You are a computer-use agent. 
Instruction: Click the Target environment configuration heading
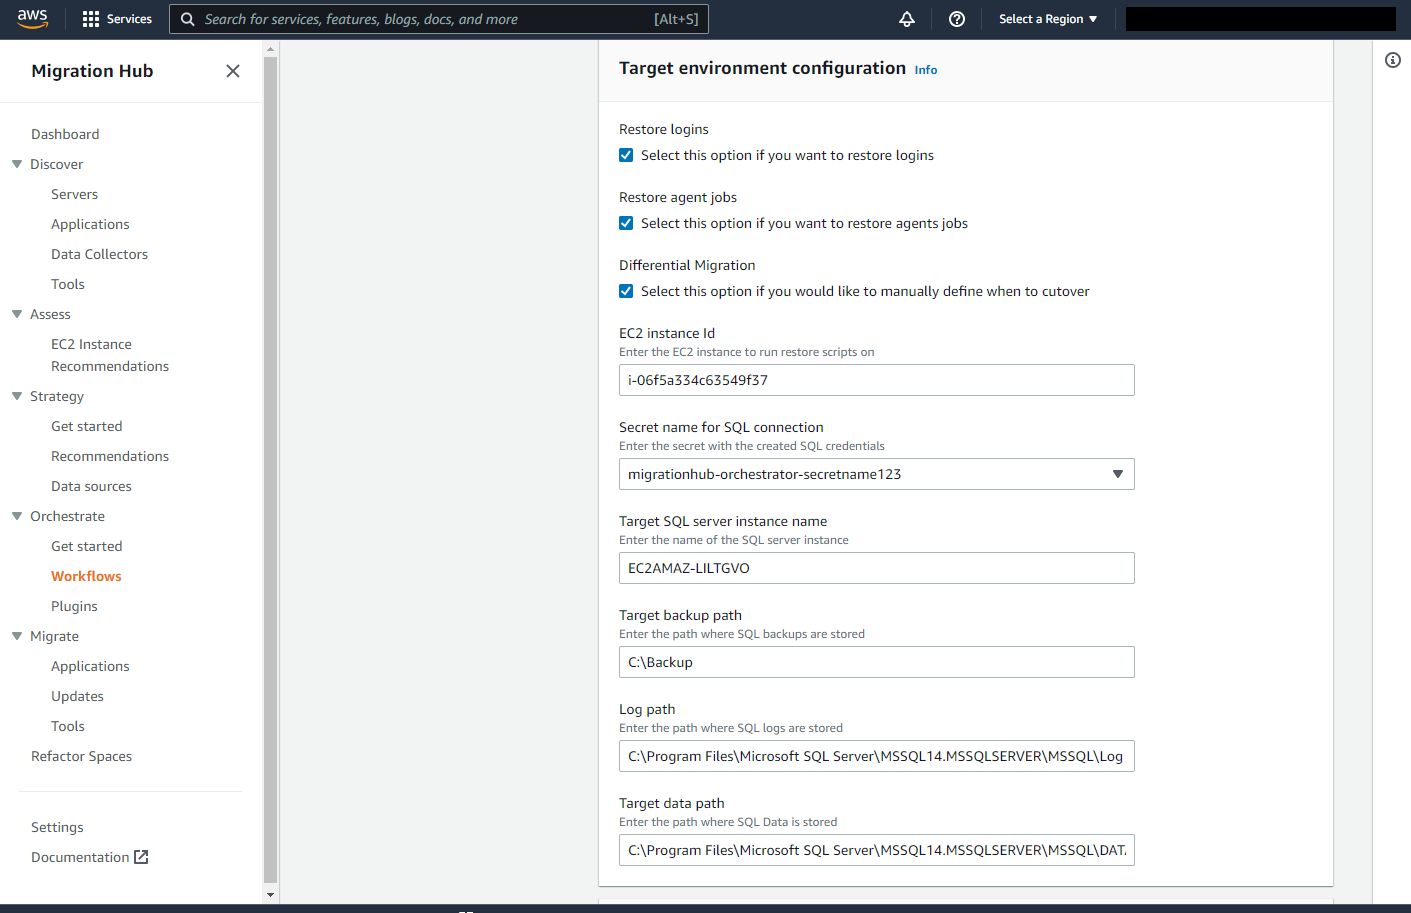pos(762,68)
